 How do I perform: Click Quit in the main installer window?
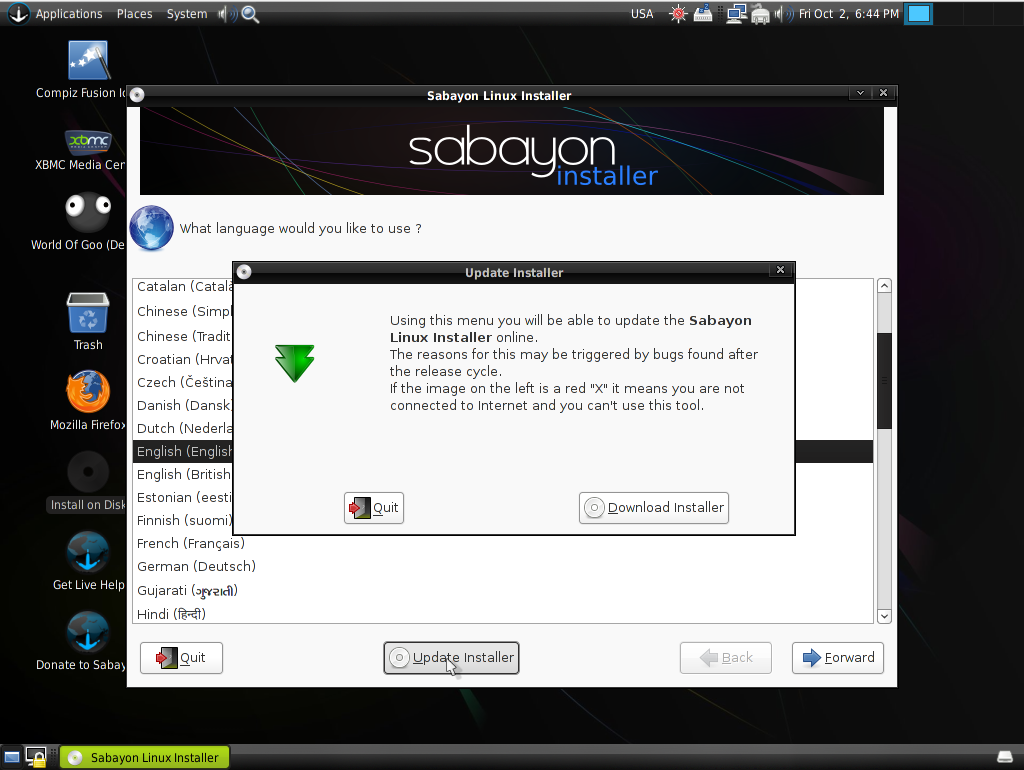tap(182, 658)
